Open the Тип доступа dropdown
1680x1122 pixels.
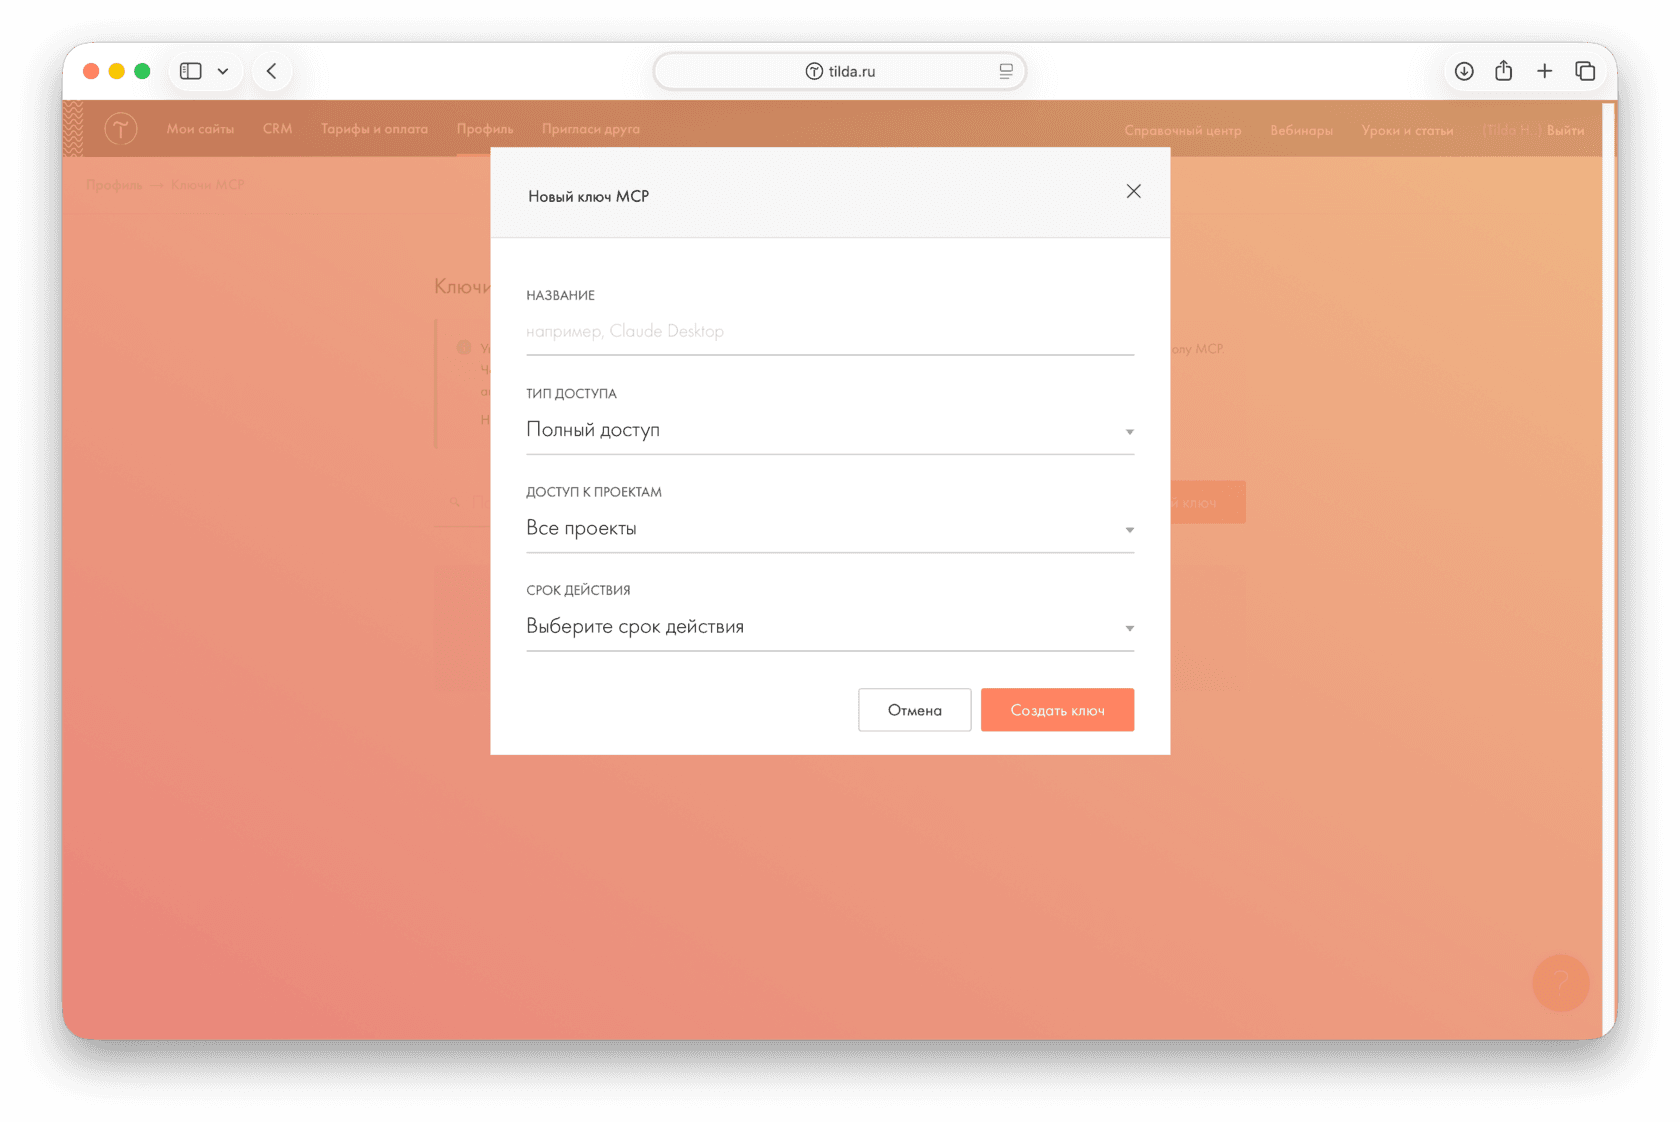[830, 430]
